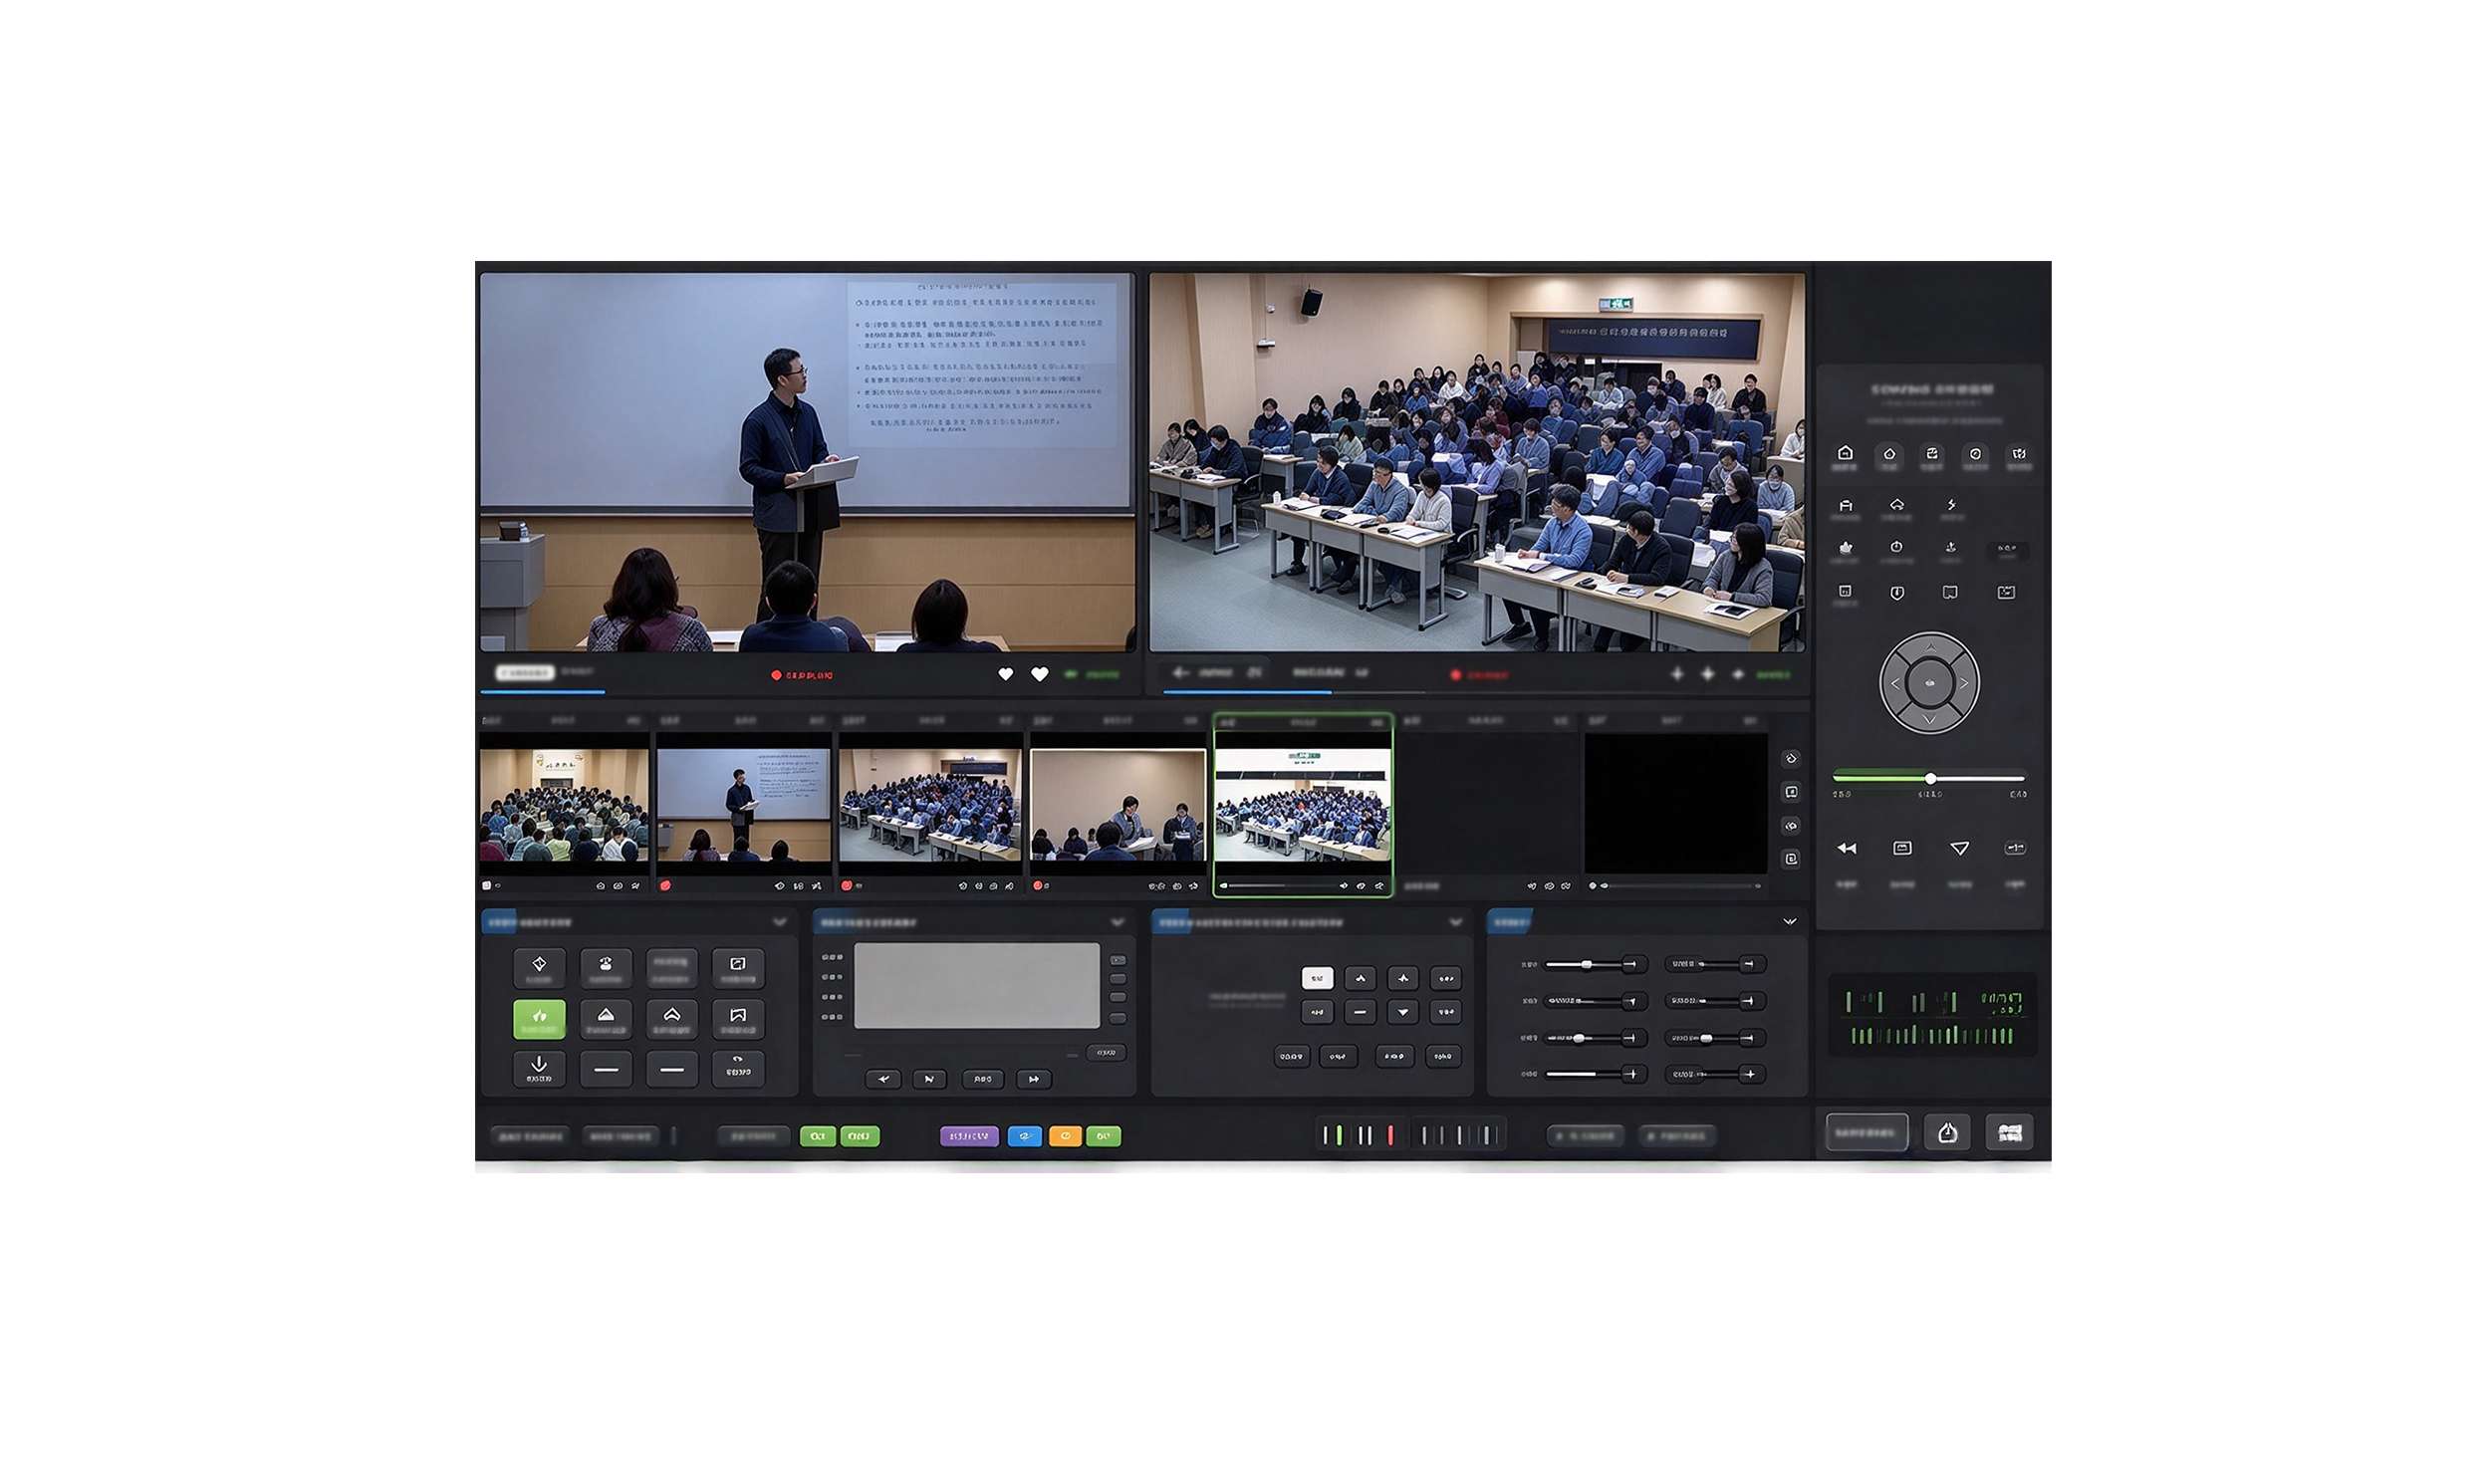Select the blue tab heading the first bottom panel
Viewport: 2489px width, 1484px height.
pos(500,922)
